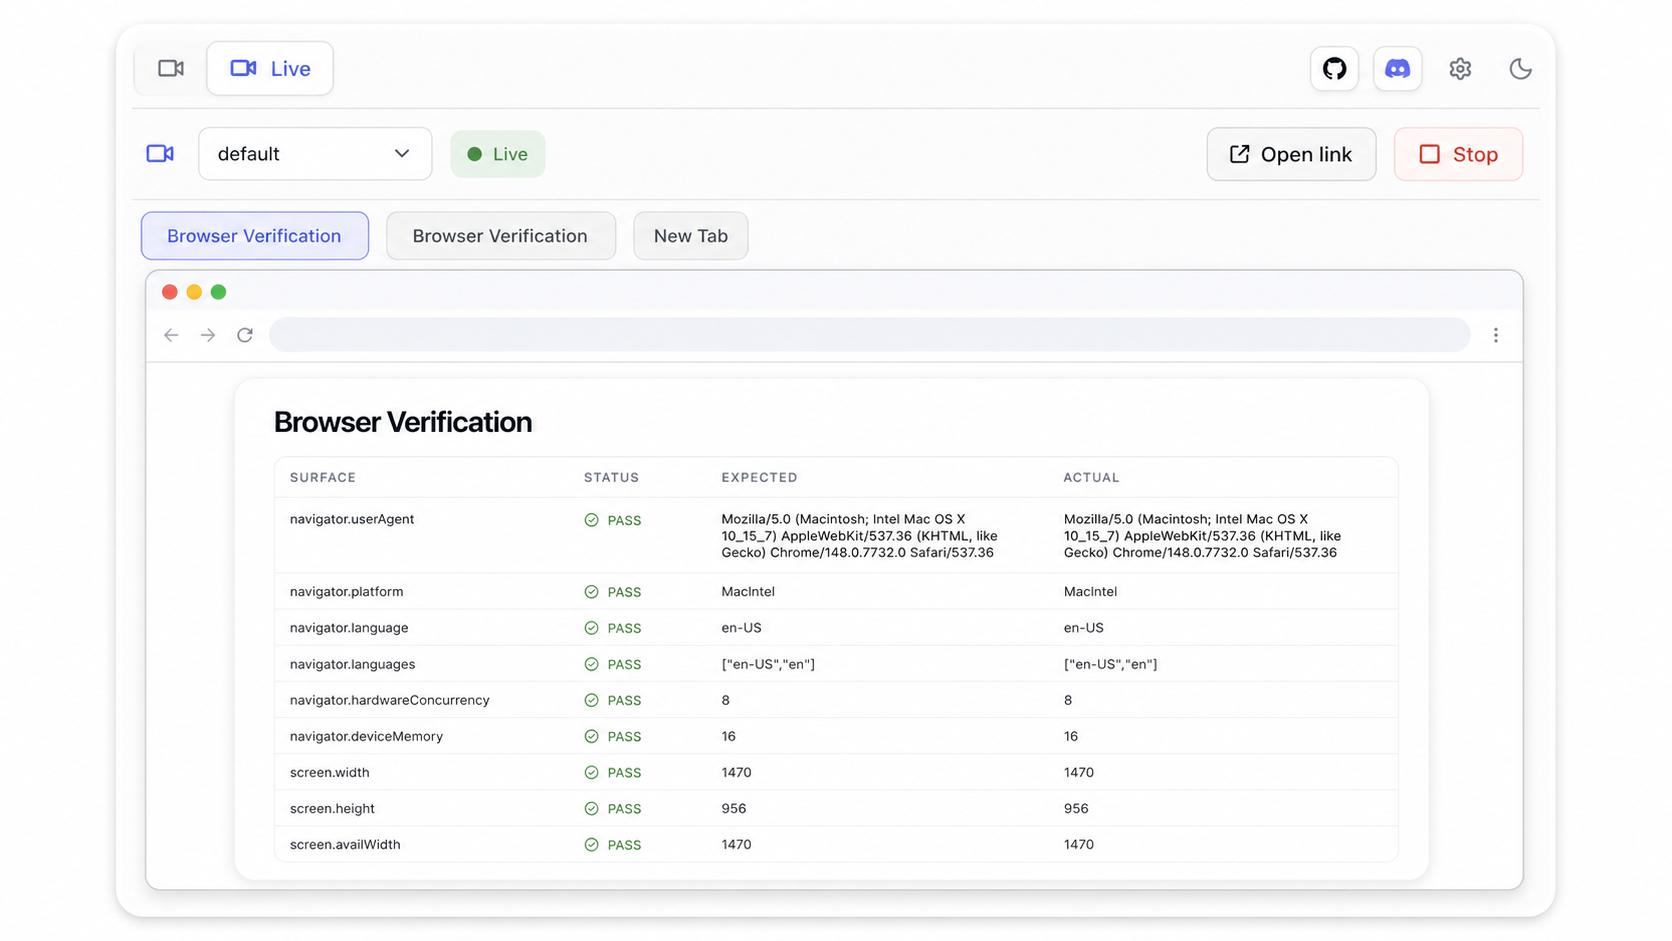
Task: Click PASS check icon for screen.width
Action: [x=592, y=772]
